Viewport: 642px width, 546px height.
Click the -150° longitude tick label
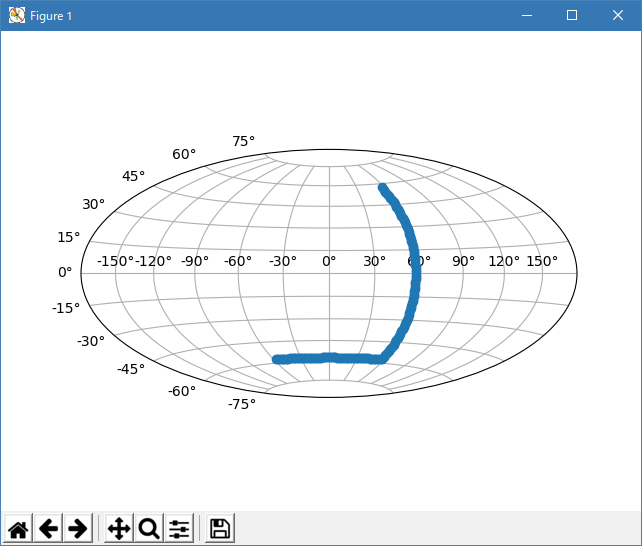[x=115, y=261]
